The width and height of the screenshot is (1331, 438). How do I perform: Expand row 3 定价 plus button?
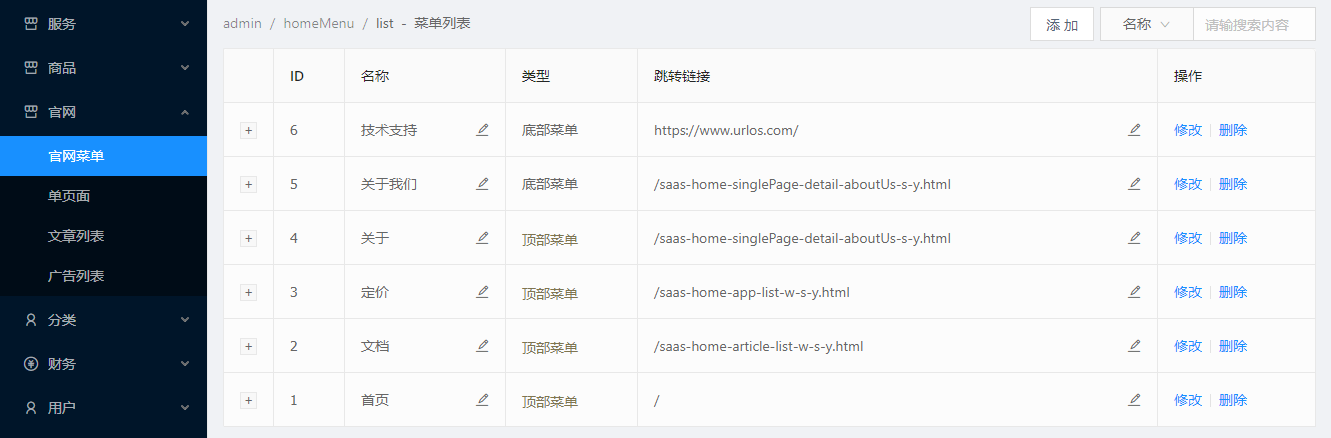point(249,292)
